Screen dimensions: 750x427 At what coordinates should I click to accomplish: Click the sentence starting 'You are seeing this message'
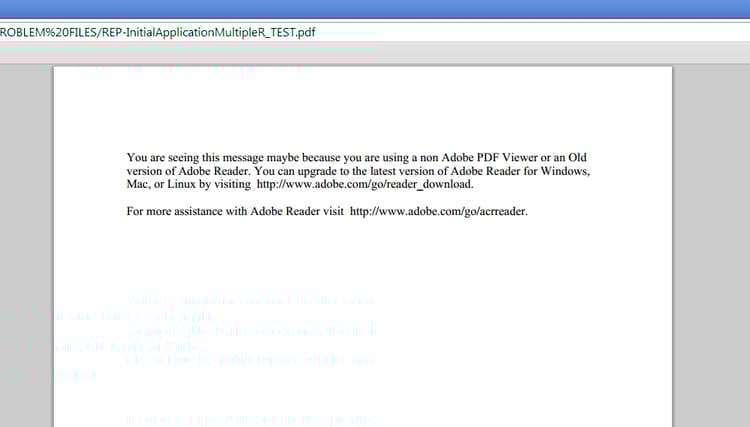click(x=356, y=157)
